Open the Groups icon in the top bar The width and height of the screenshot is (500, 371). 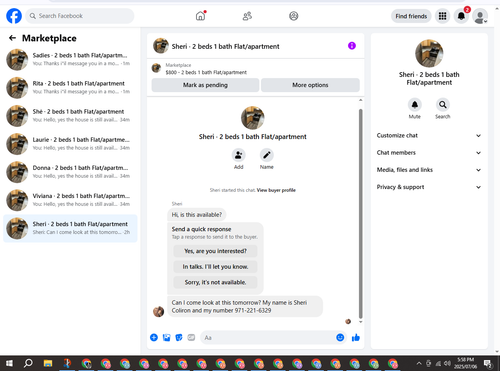tap(294, 16)
